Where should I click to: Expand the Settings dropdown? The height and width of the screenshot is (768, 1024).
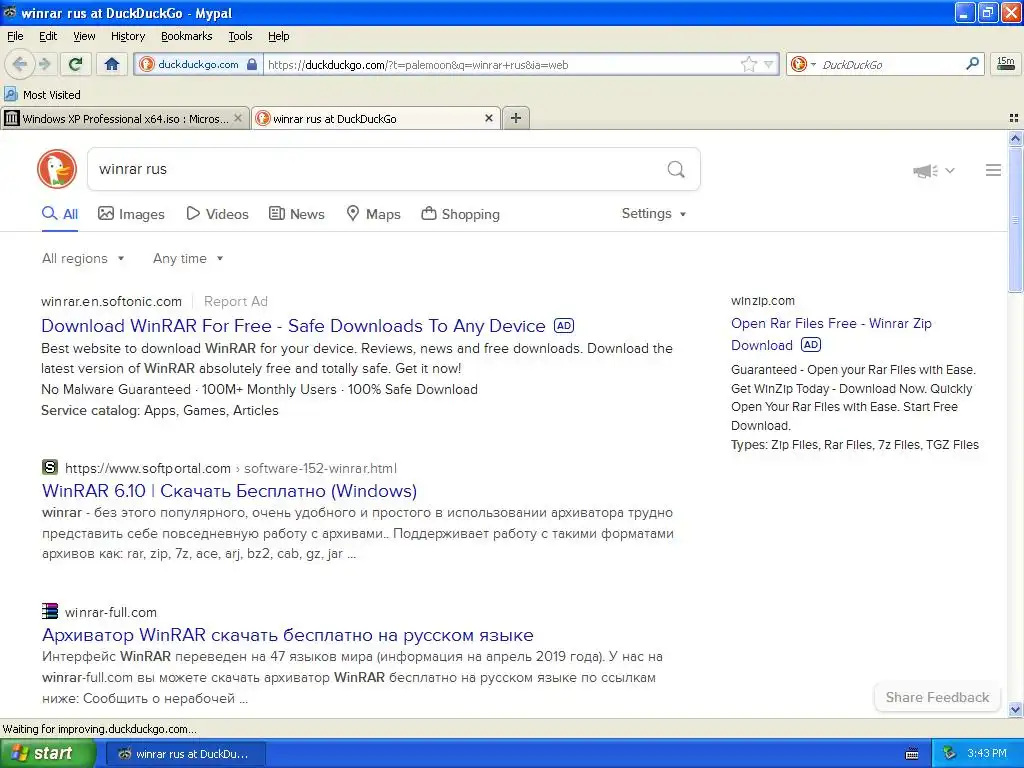(654, 214)
